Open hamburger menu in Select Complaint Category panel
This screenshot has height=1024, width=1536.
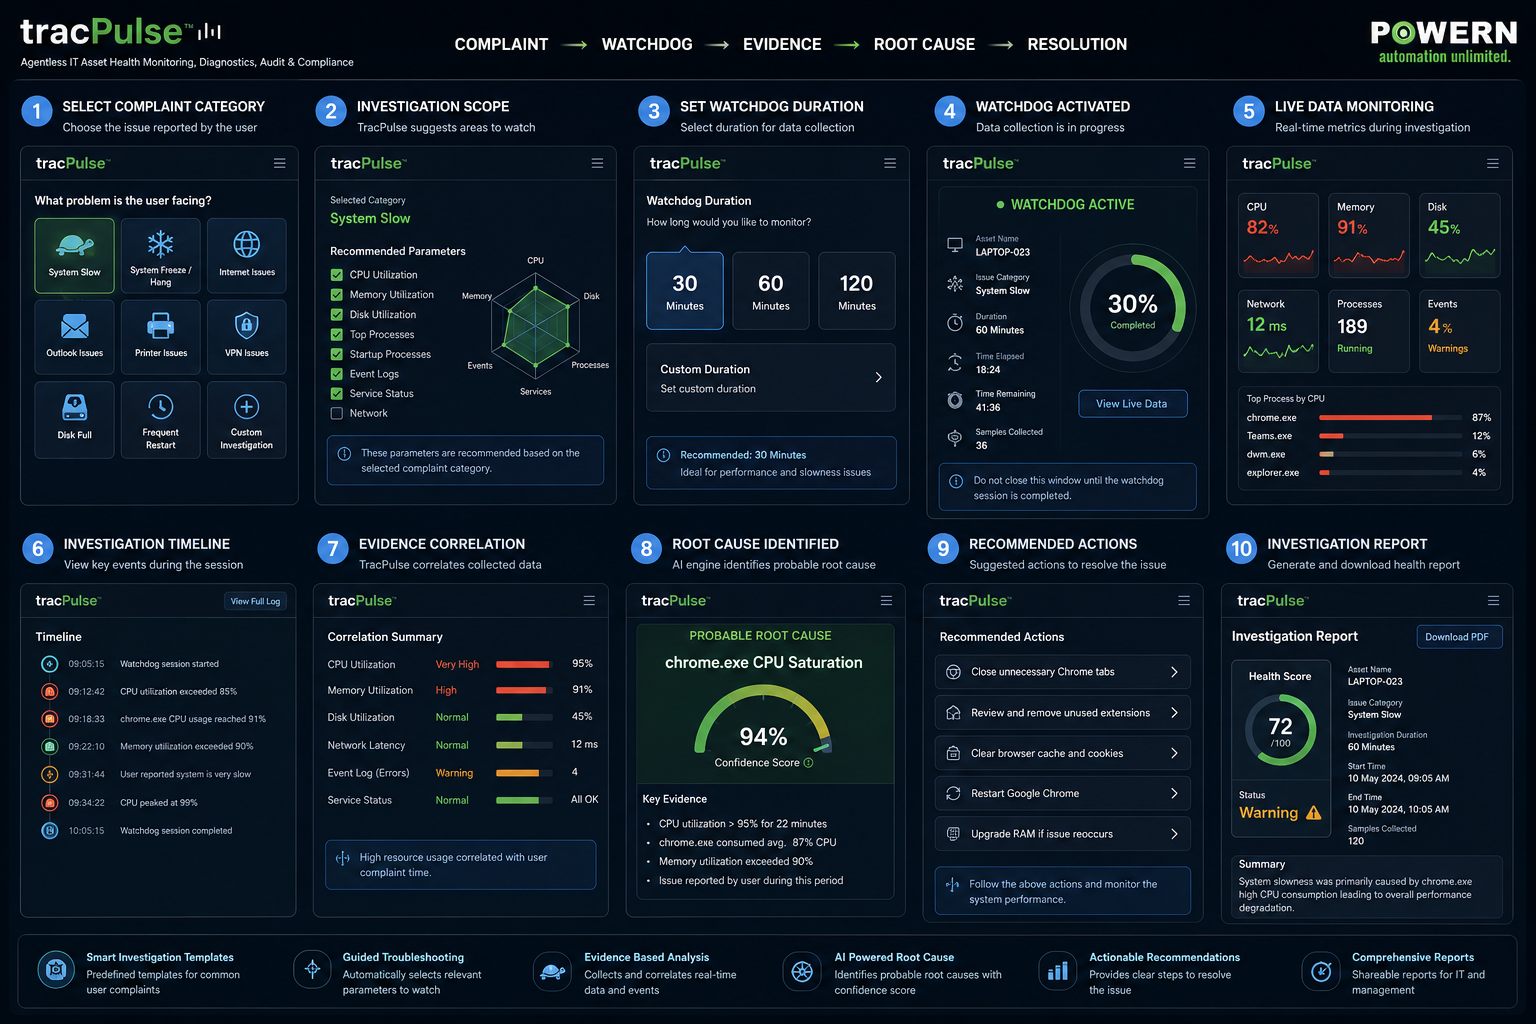coord(280,163)
